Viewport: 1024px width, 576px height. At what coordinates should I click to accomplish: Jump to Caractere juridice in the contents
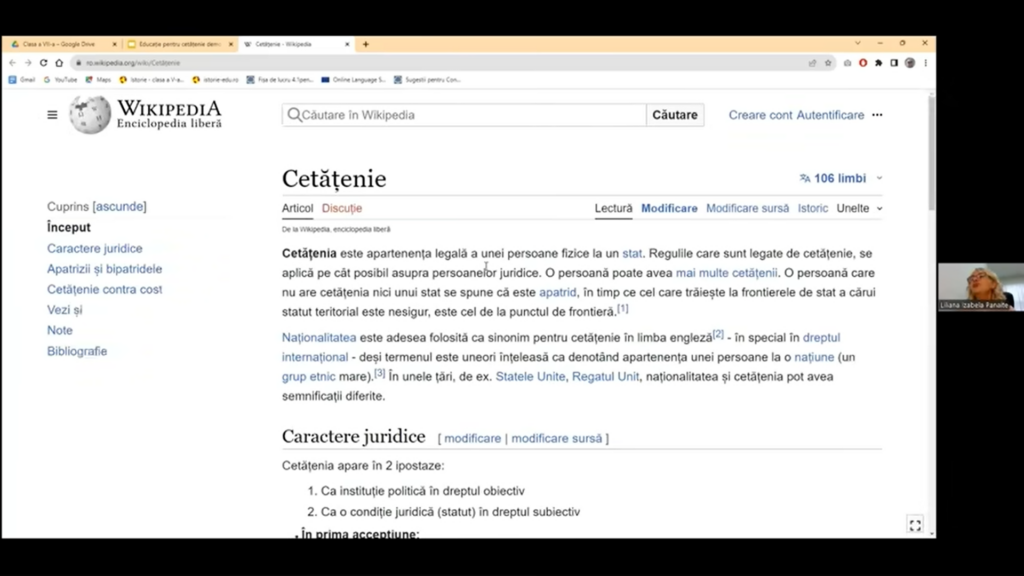(94, 249)
